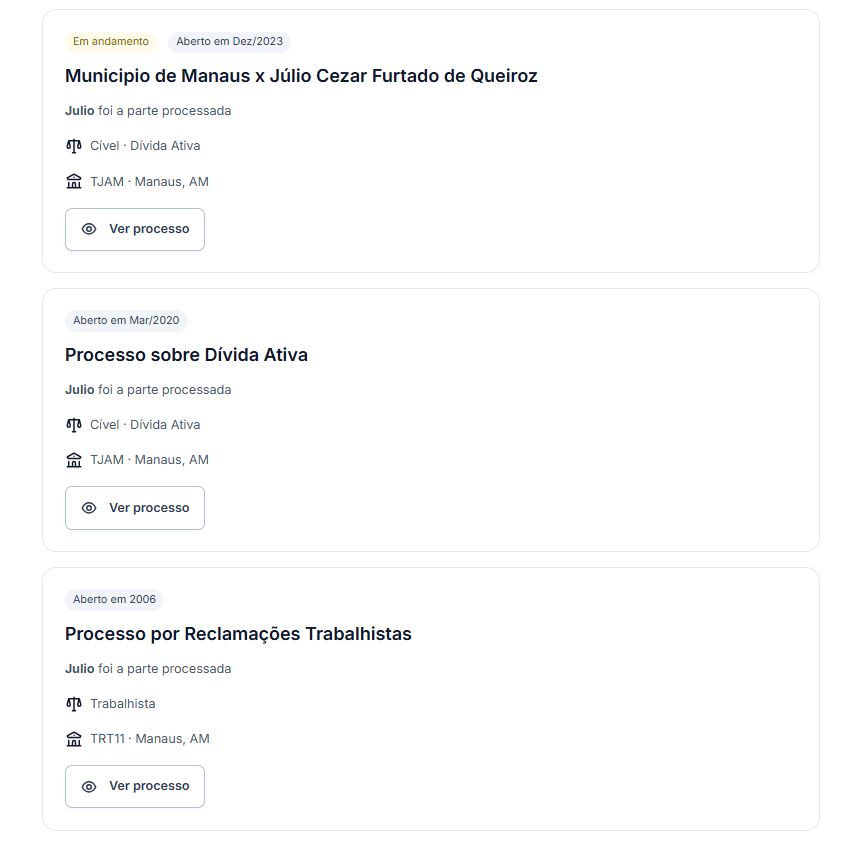Click the Processo por Reclamações Trabalhistas title
Image resolution: width=867 pixels, height=843 pixels.
pyautogui.click(x=238, y=634)
